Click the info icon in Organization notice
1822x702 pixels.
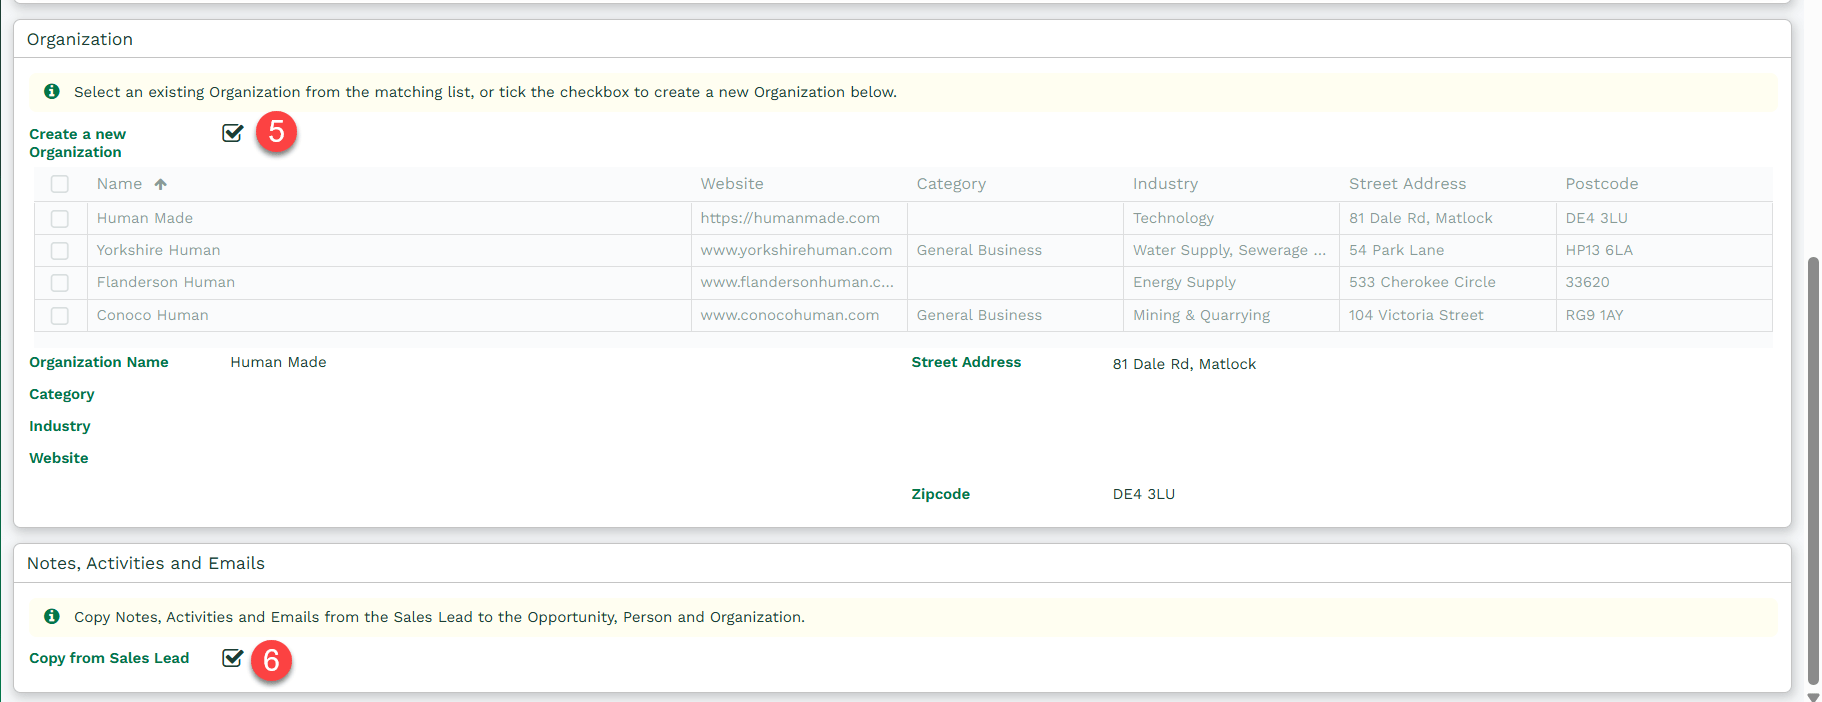[52, 92]
